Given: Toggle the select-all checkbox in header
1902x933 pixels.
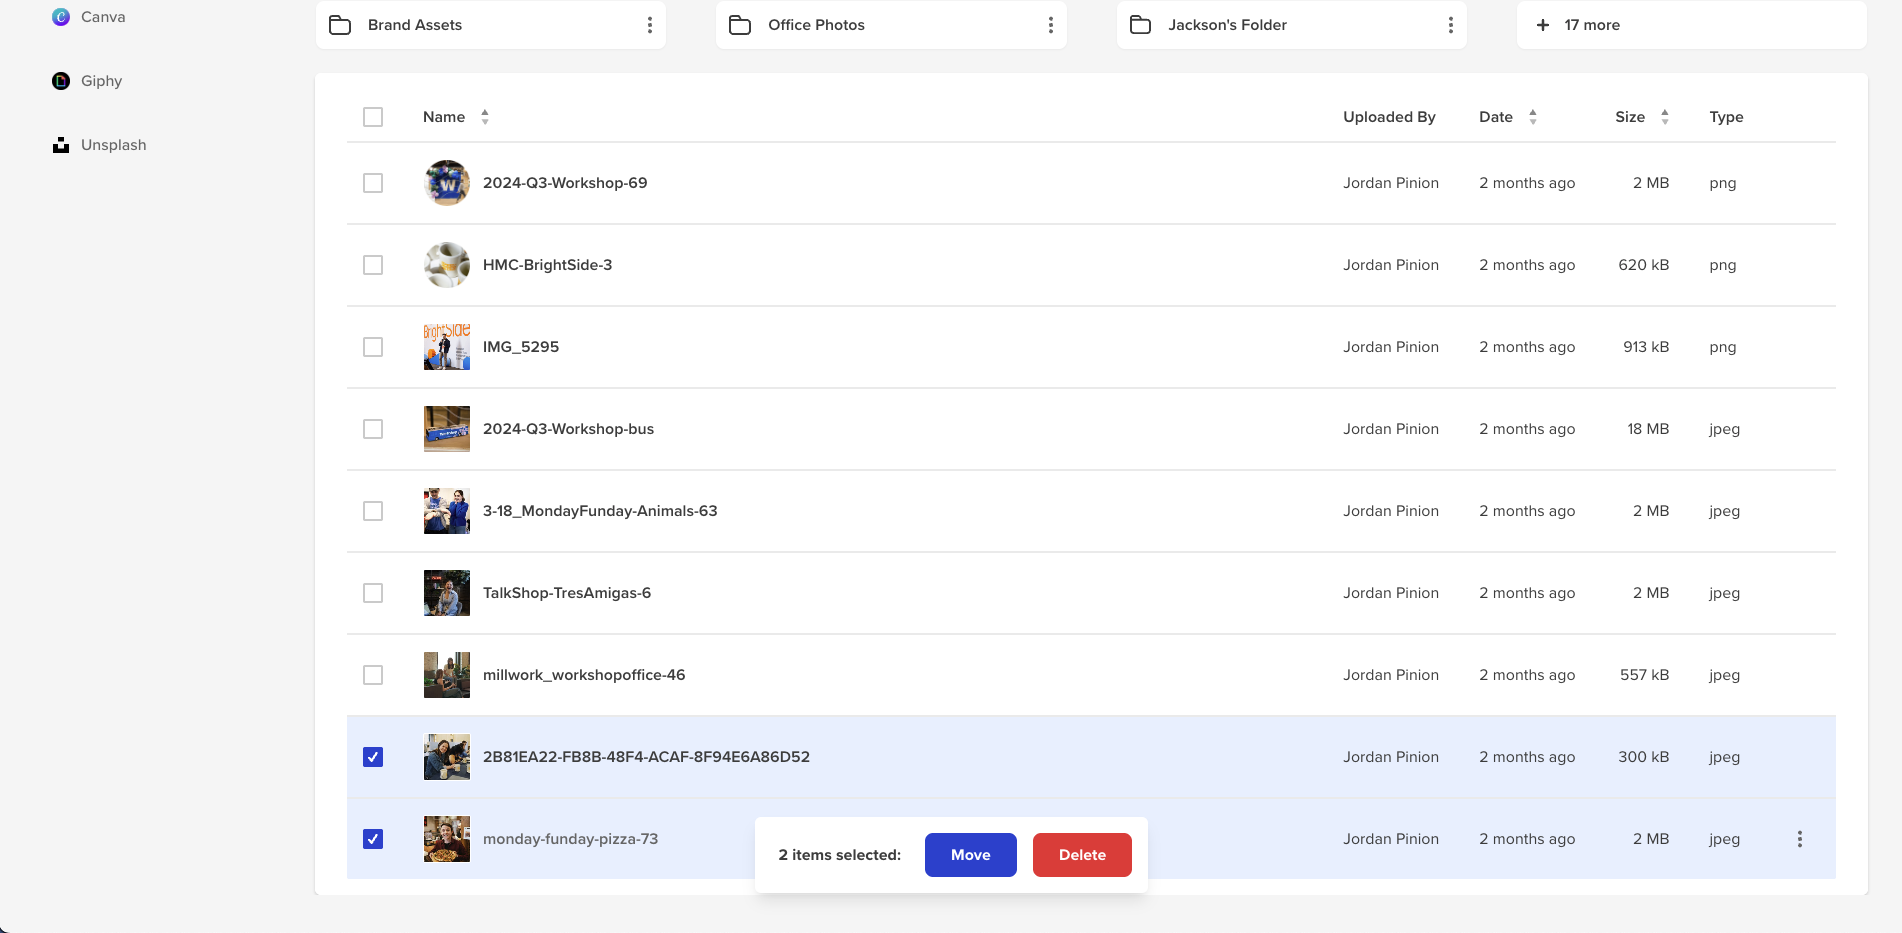Looking at the screenshot, I should point(373,117).
